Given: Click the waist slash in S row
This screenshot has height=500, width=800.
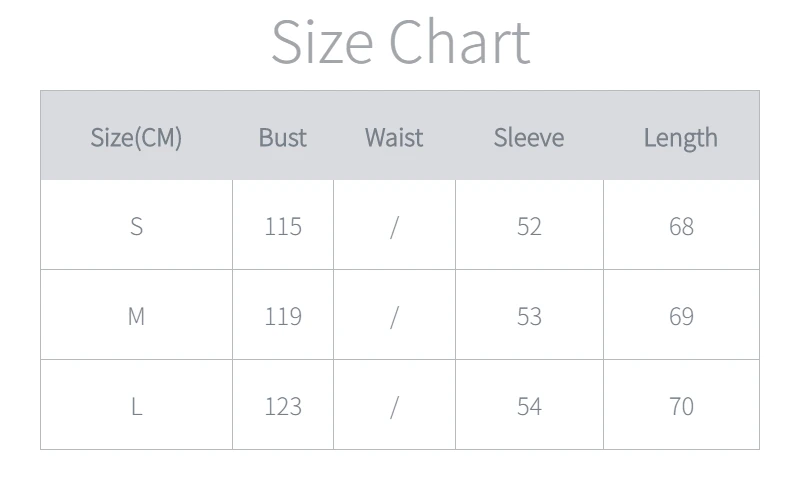Looking at the screenshot, I should 394,226.
